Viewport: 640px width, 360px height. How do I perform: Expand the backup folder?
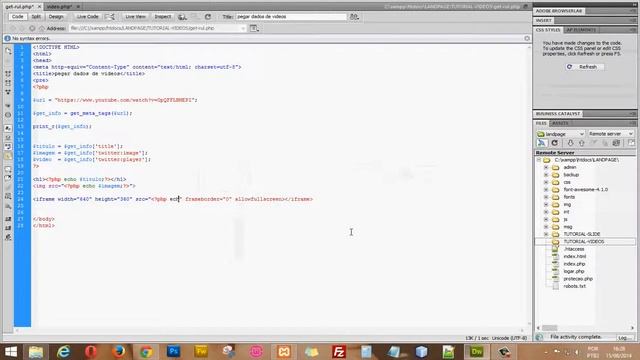[x=546, y=175]
